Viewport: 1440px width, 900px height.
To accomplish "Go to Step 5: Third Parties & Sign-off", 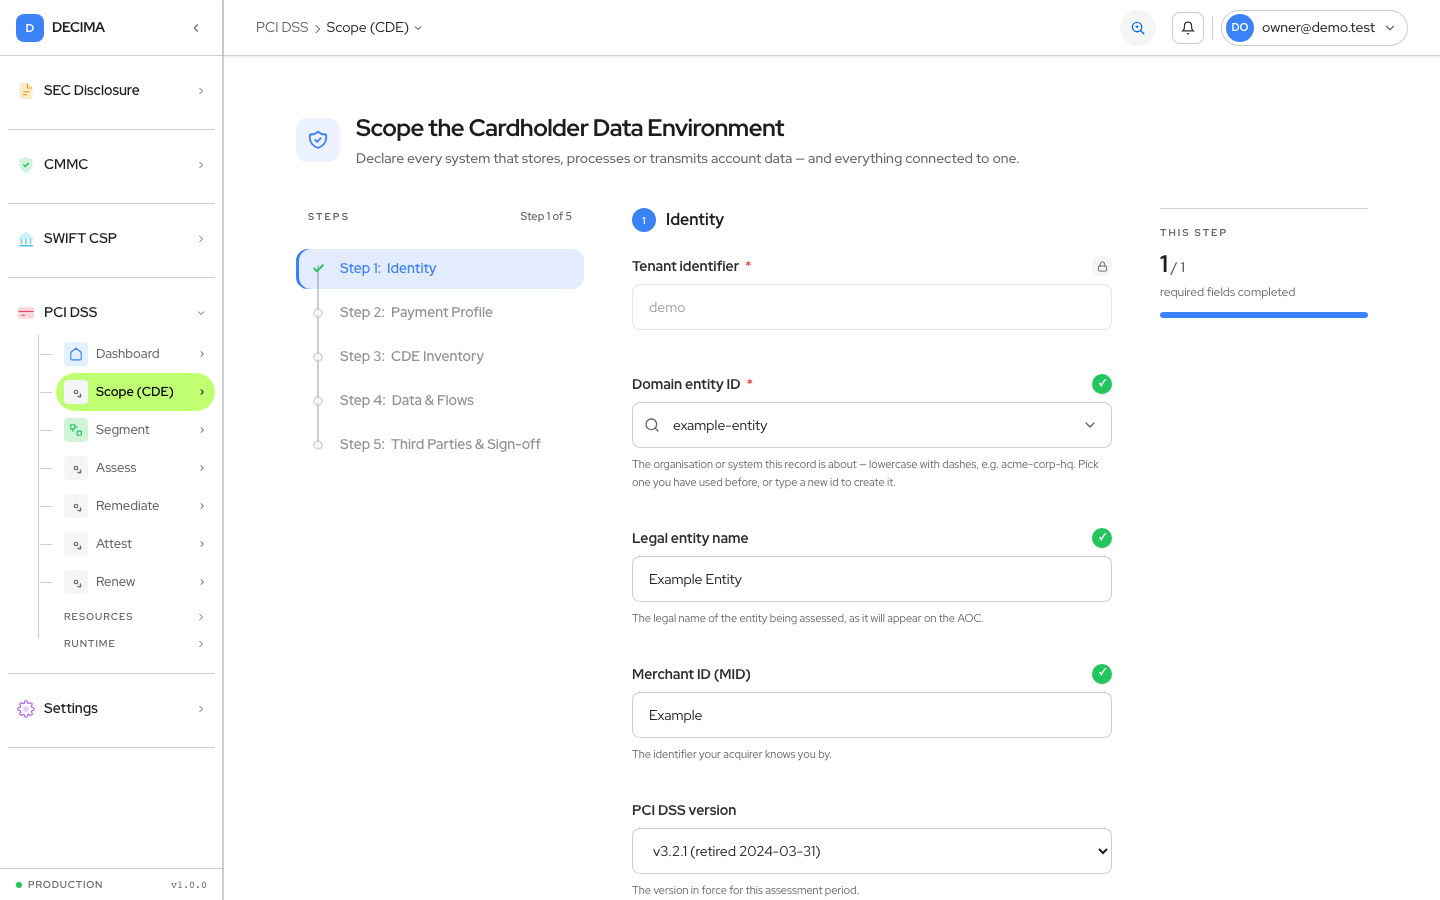I will (440, 445).
